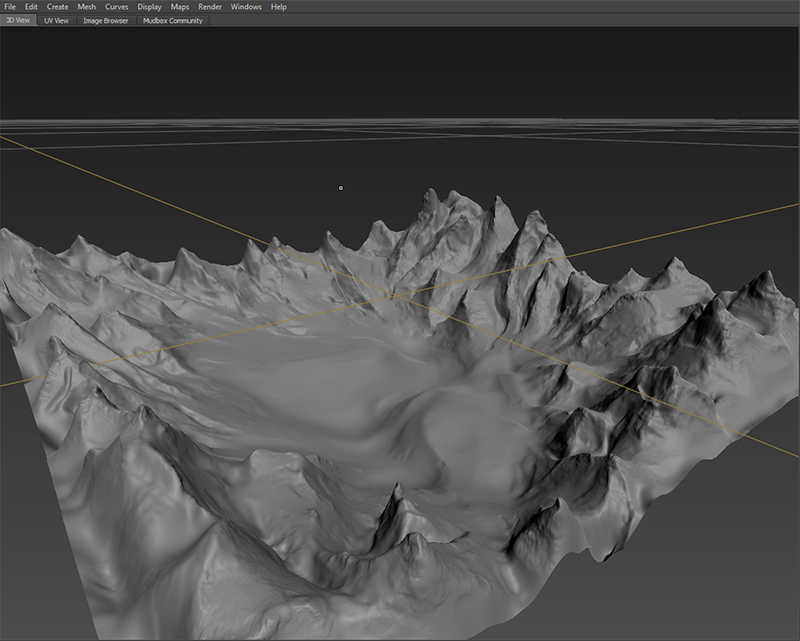Open the Maps menu
800x641 pixels.
[x=180, y=7]
